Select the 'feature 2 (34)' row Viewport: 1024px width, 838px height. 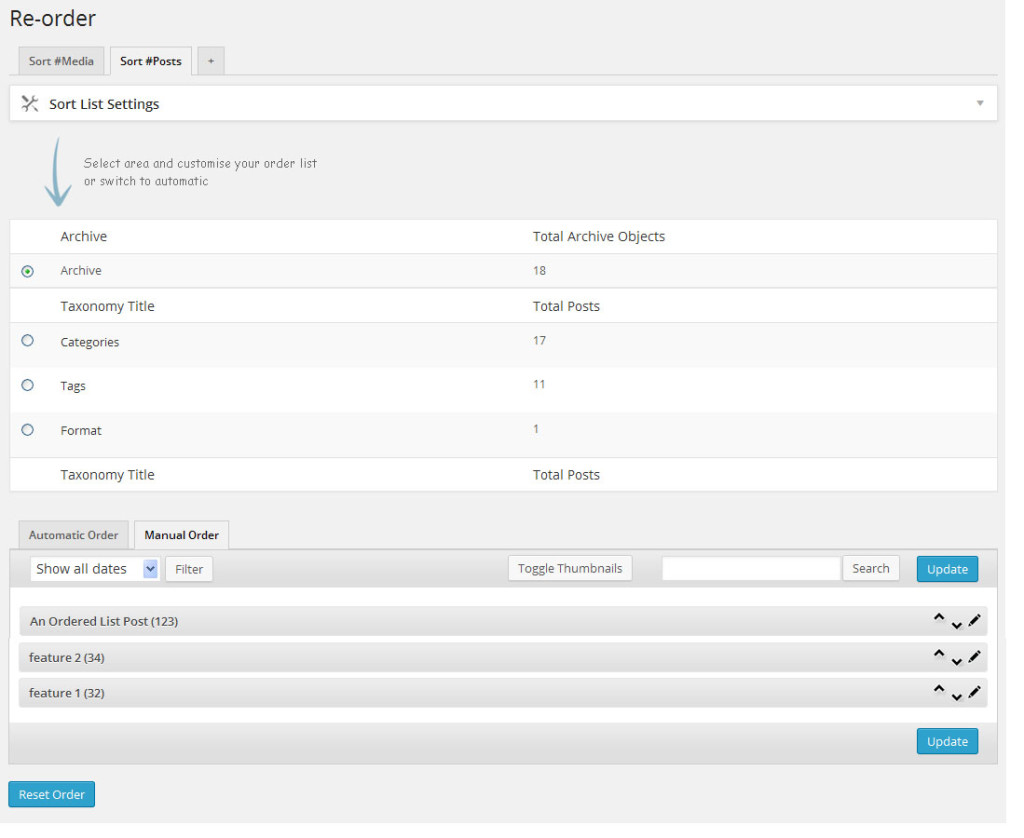tap(511, 668)
